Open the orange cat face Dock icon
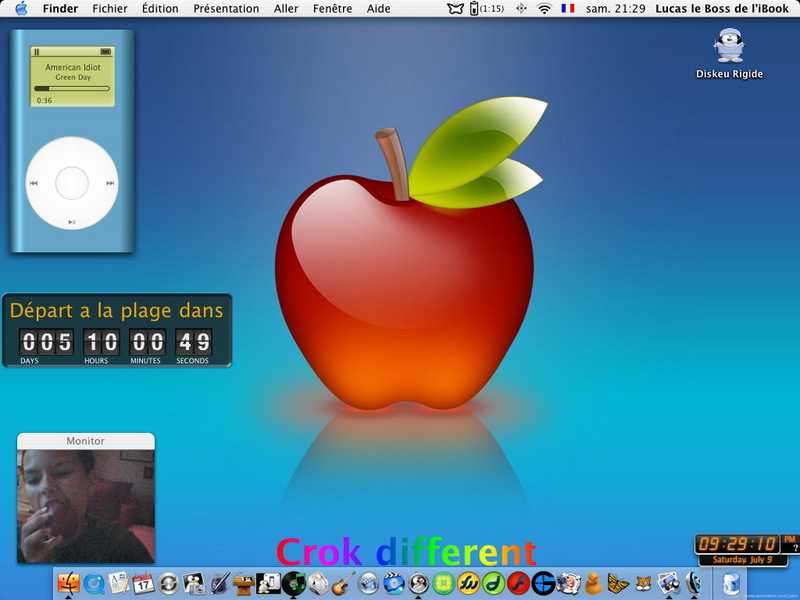800x600 pixels. [643, 583]
